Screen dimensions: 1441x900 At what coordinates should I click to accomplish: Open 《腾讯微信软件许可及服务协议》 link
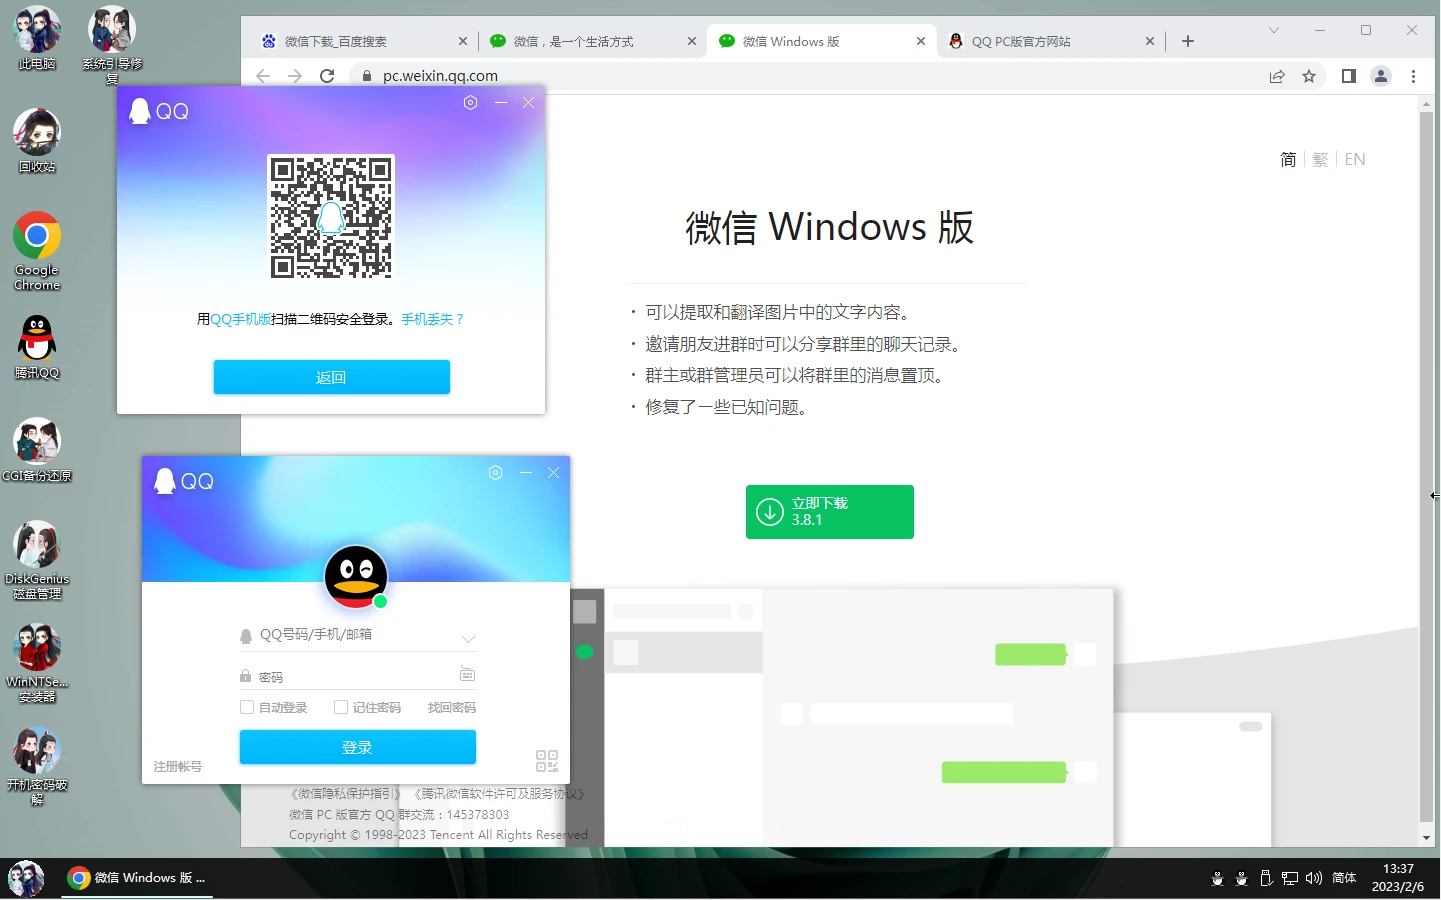click(499, 793)
